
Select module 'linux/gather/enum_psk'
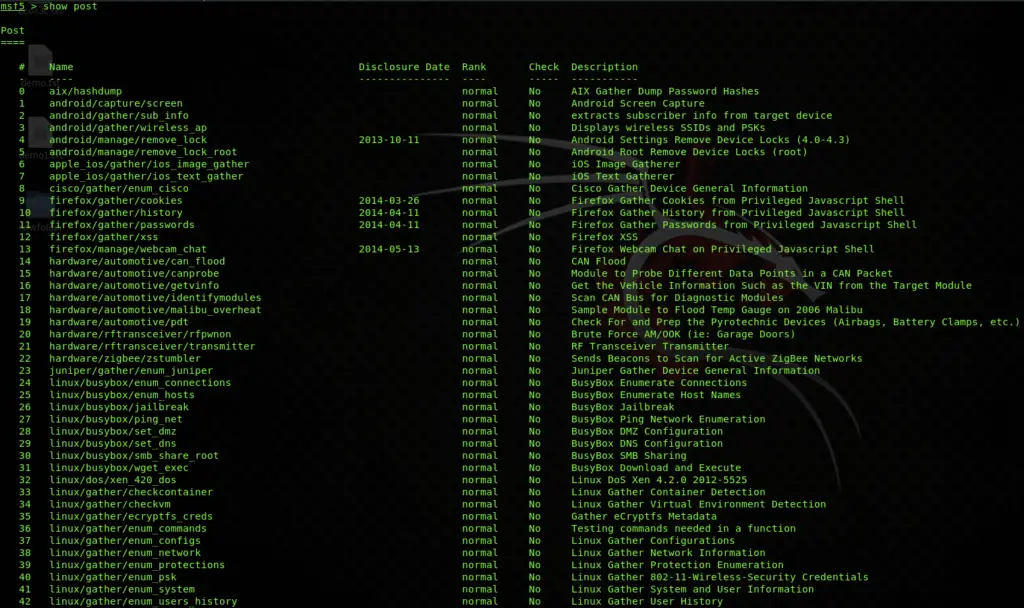pos(113,577)
